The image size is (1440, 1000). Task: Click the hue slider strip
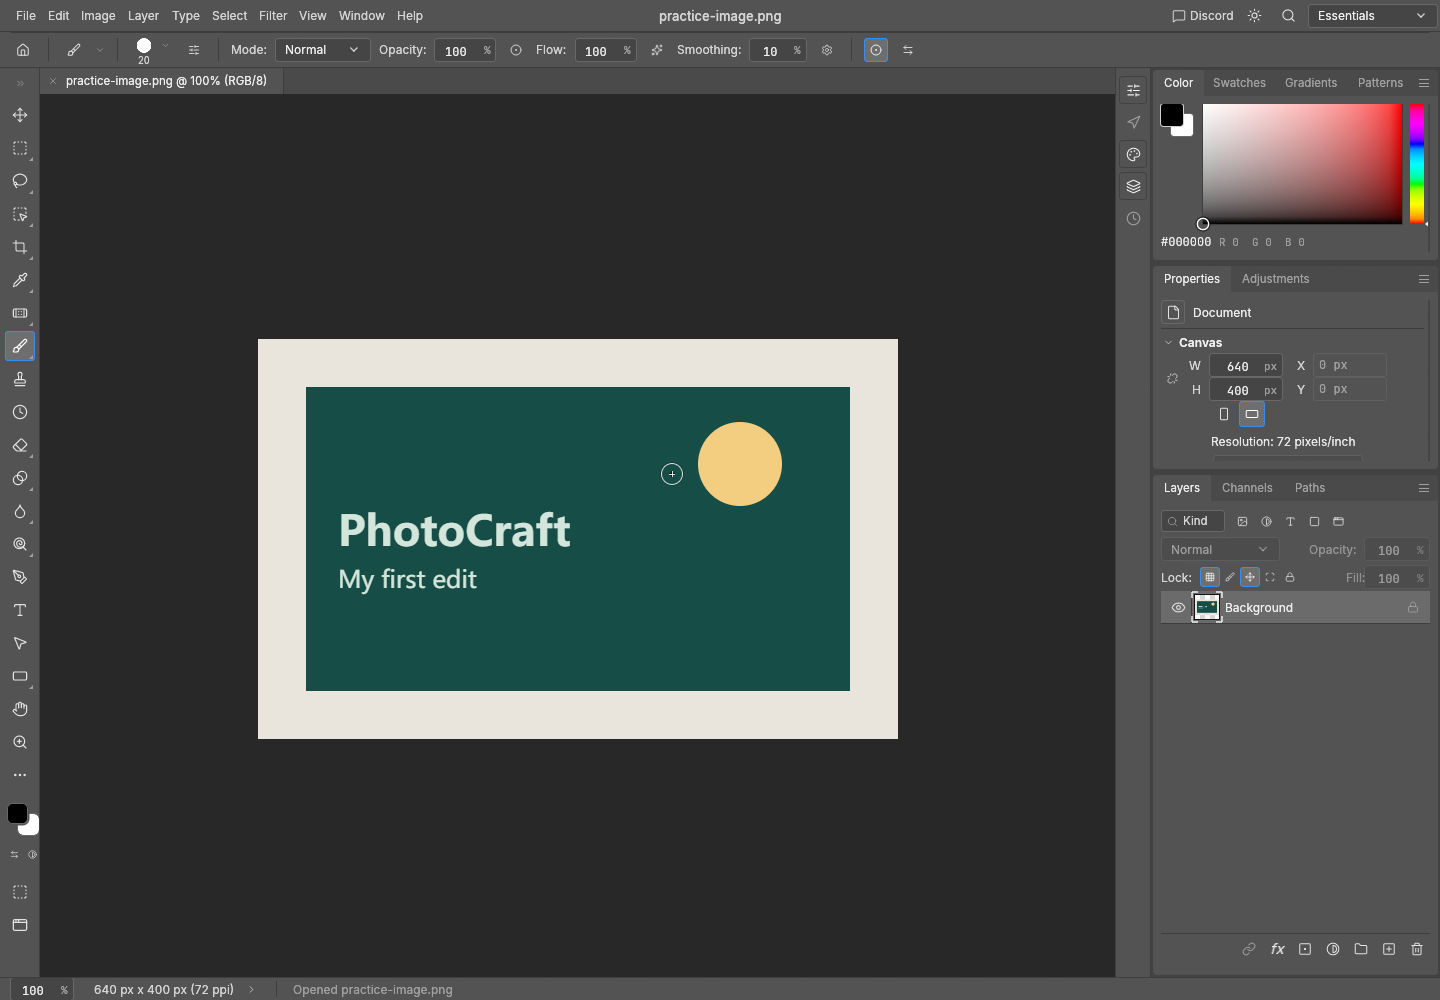pos(1417,163)
